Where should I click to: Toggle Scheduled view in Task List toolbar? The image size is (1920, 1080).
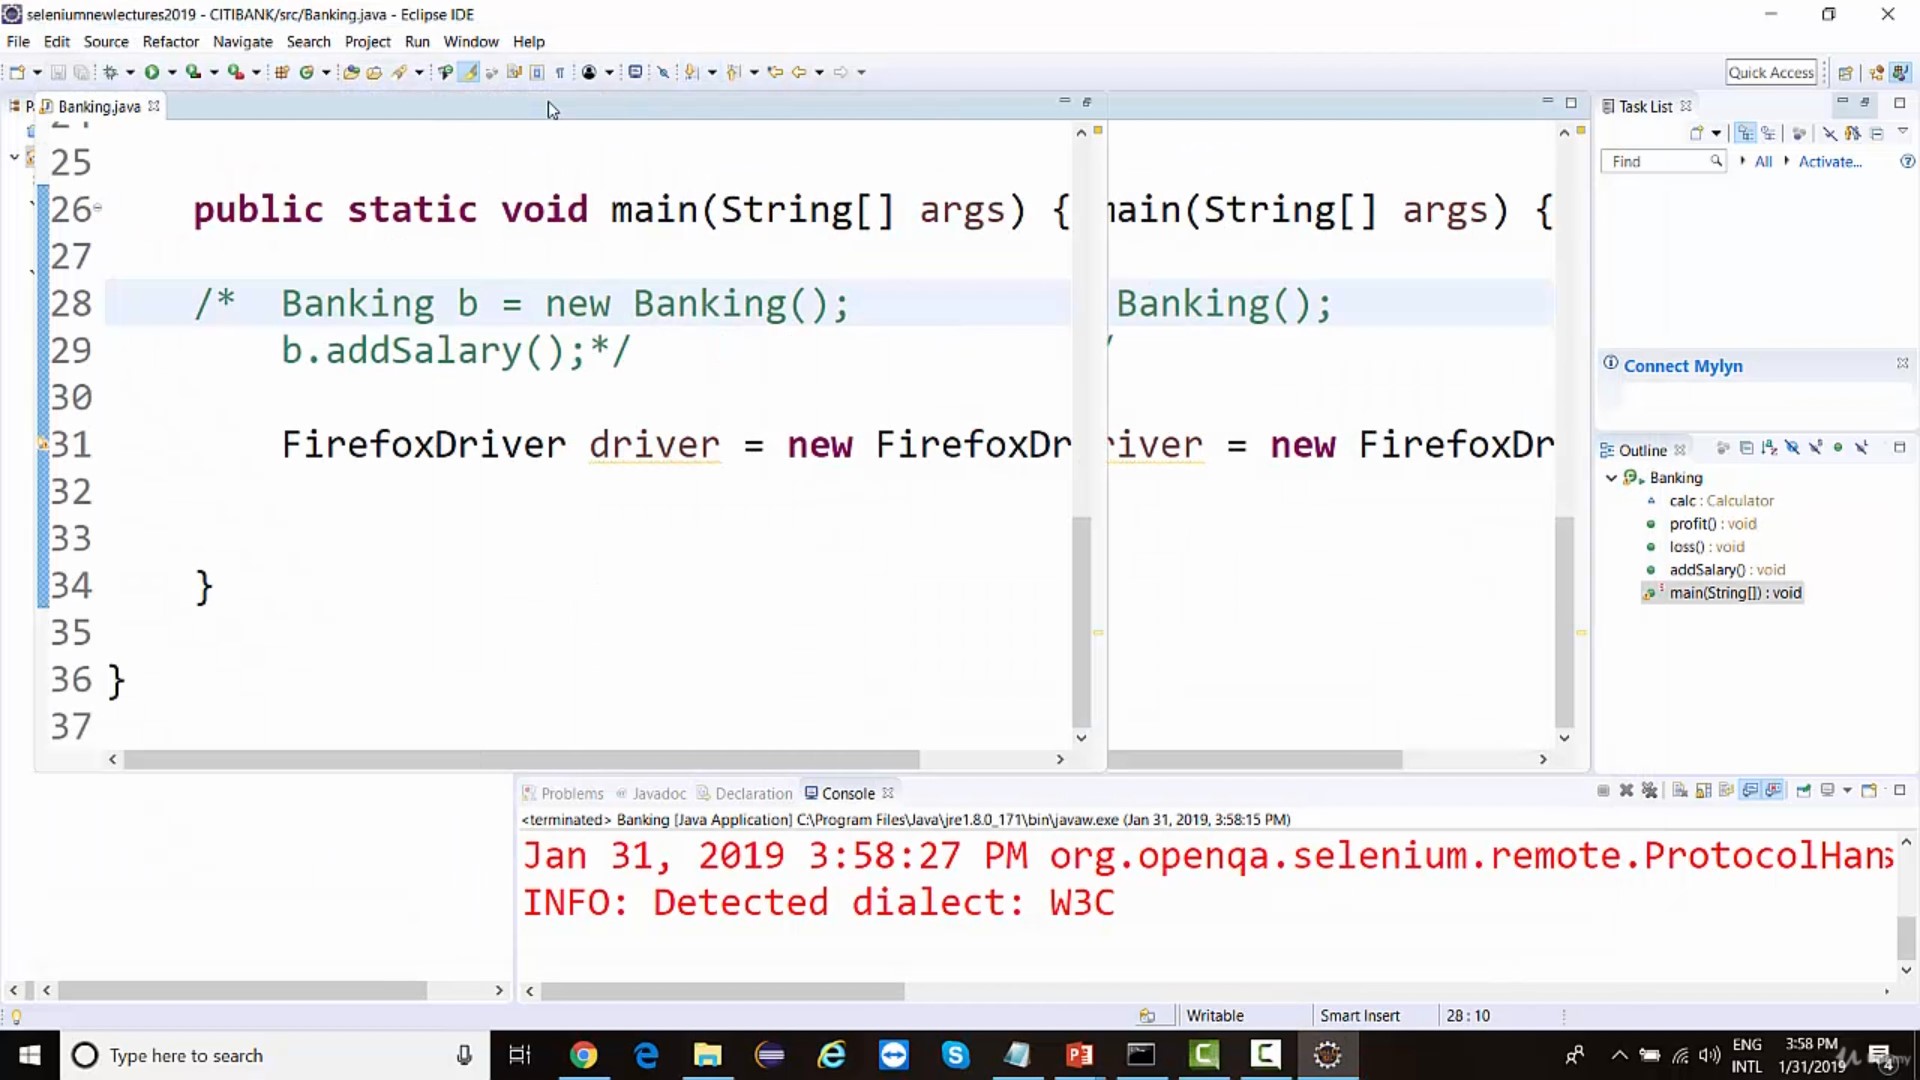pos(1769,133)
